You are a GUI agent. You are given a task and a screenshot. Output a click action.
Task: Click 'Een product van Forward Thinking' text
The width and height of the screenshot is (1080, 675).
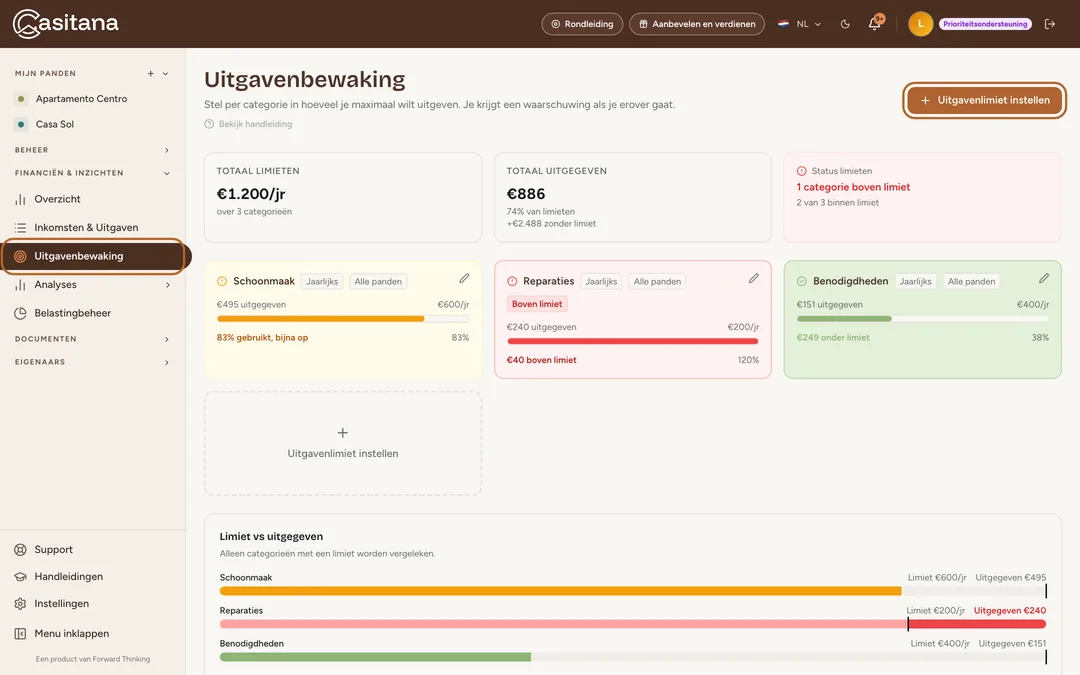(x=92, y=659)
